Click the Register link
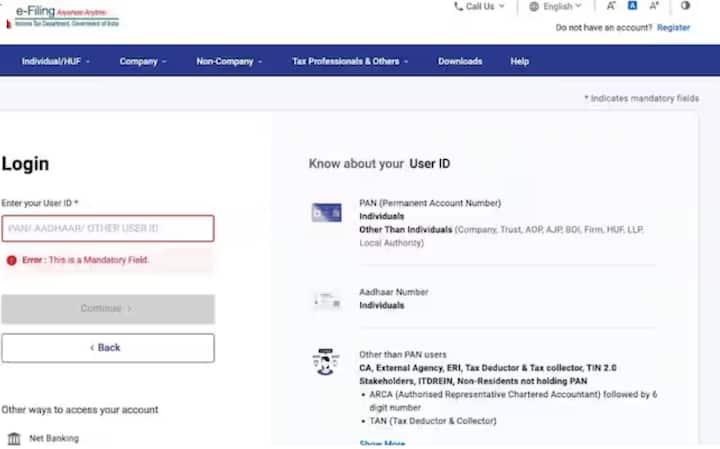Screen dimensions: 720x449 click(x=673, y=28)
